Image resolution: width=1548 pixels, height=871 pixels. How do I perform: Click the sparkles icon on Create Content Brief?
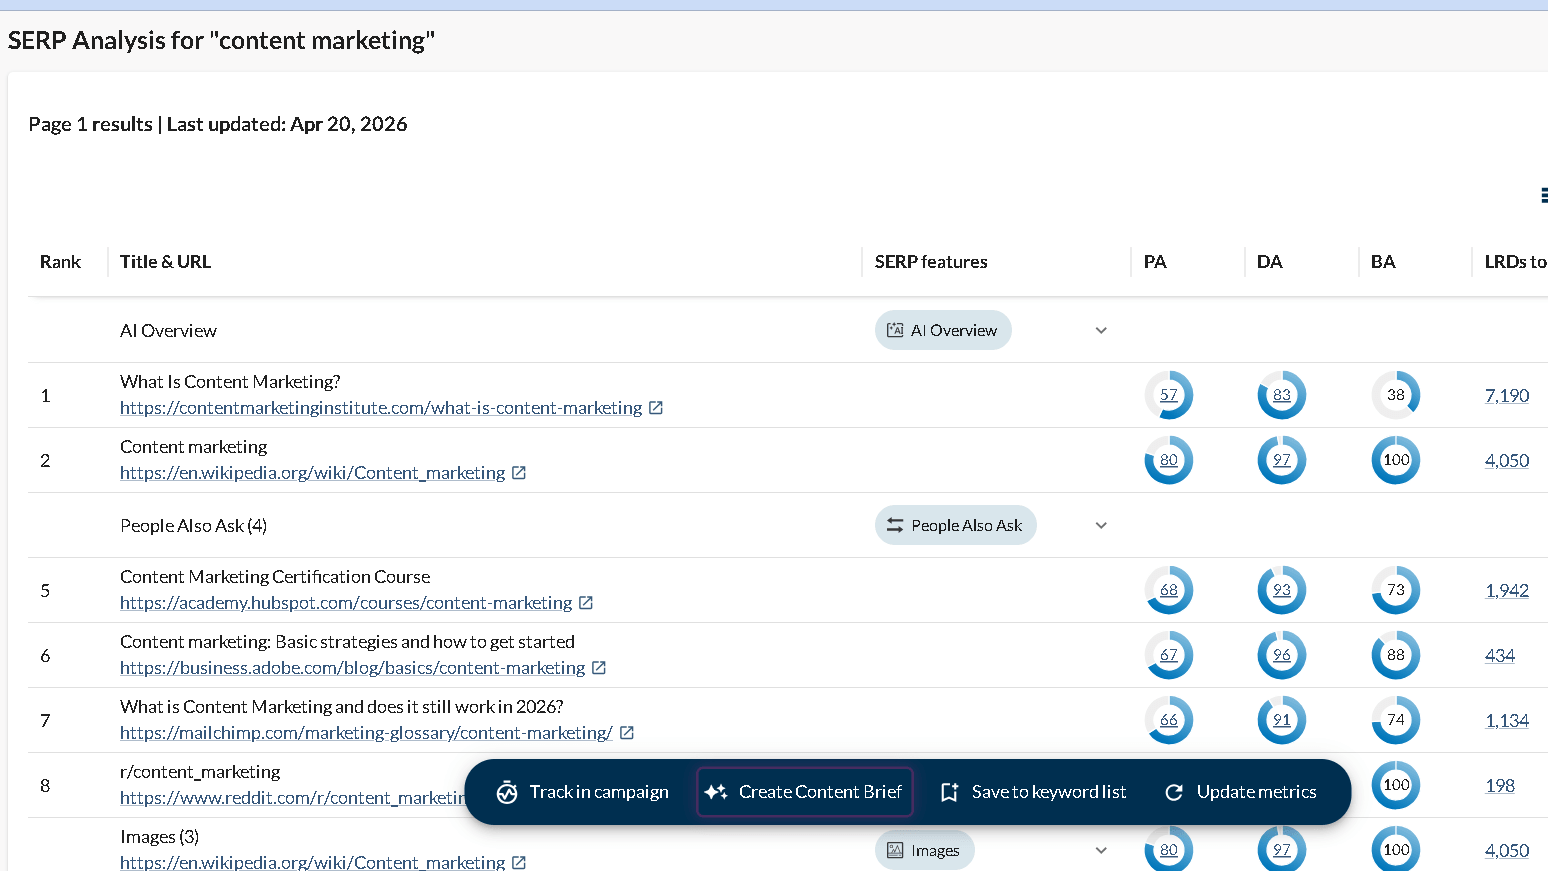tap(716, 791)
